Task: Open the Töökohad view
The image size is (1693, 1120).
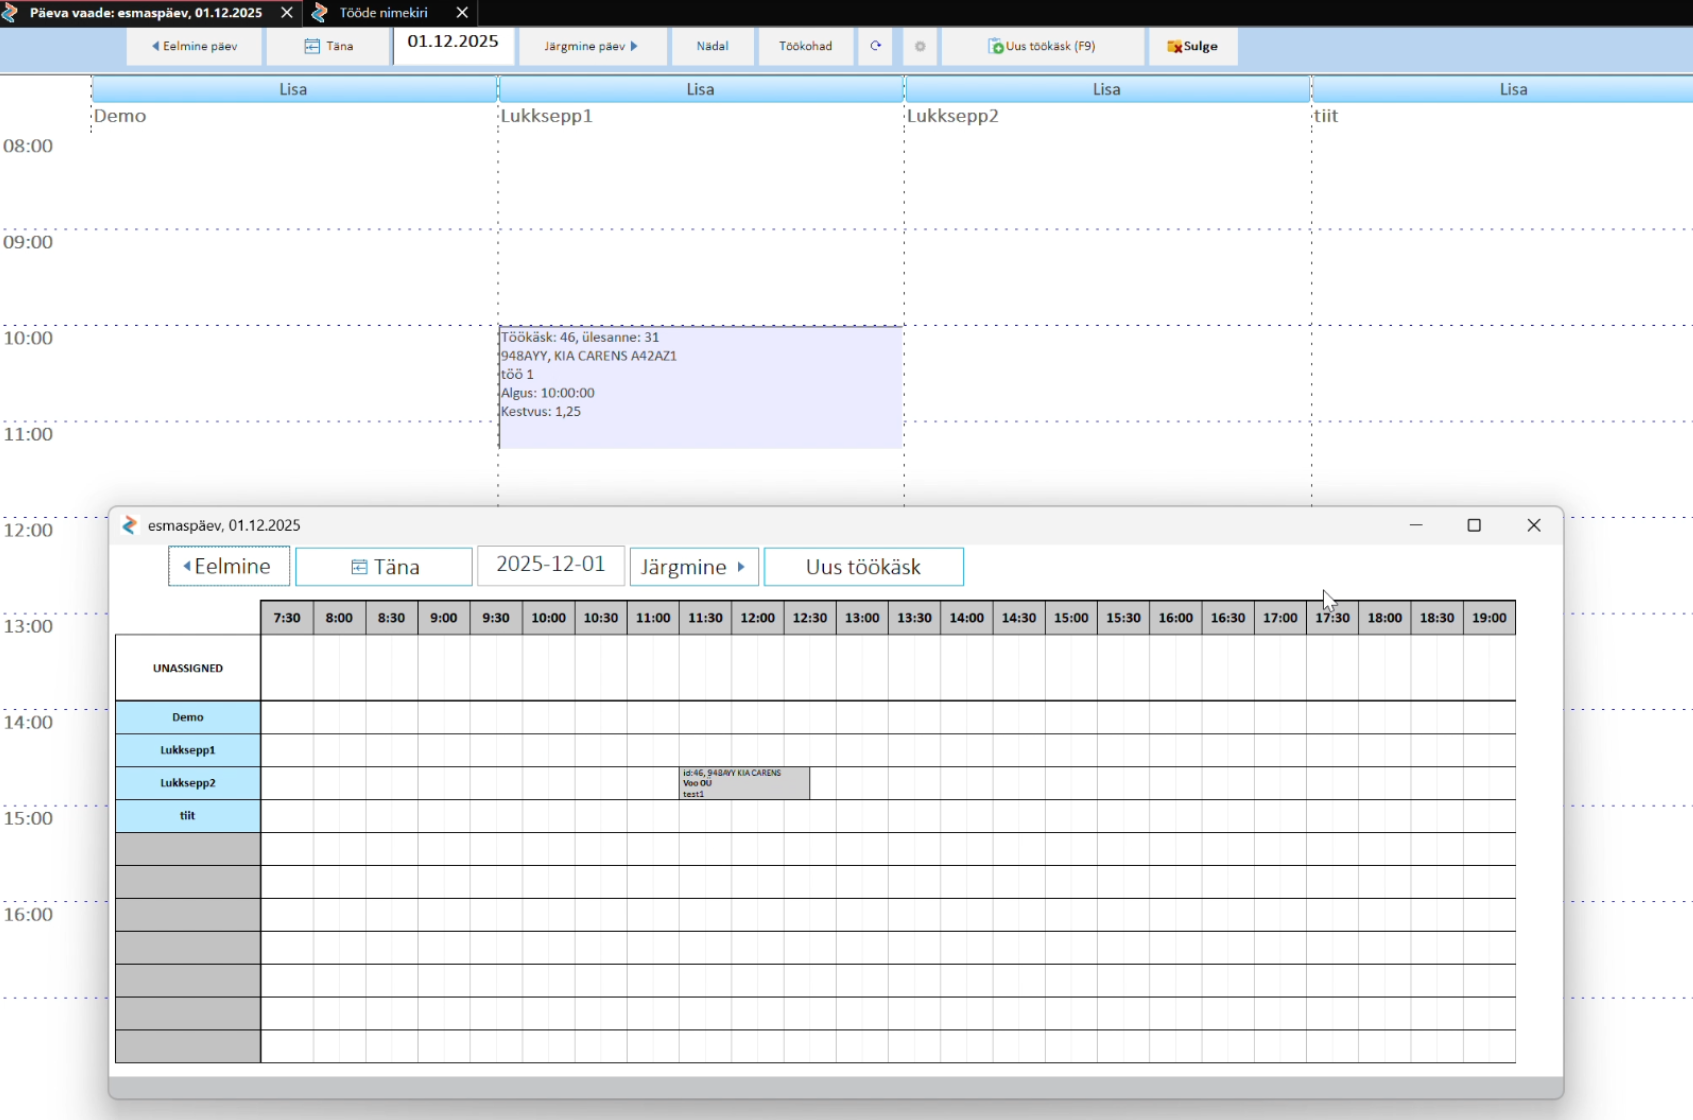Action: (805, 46)
